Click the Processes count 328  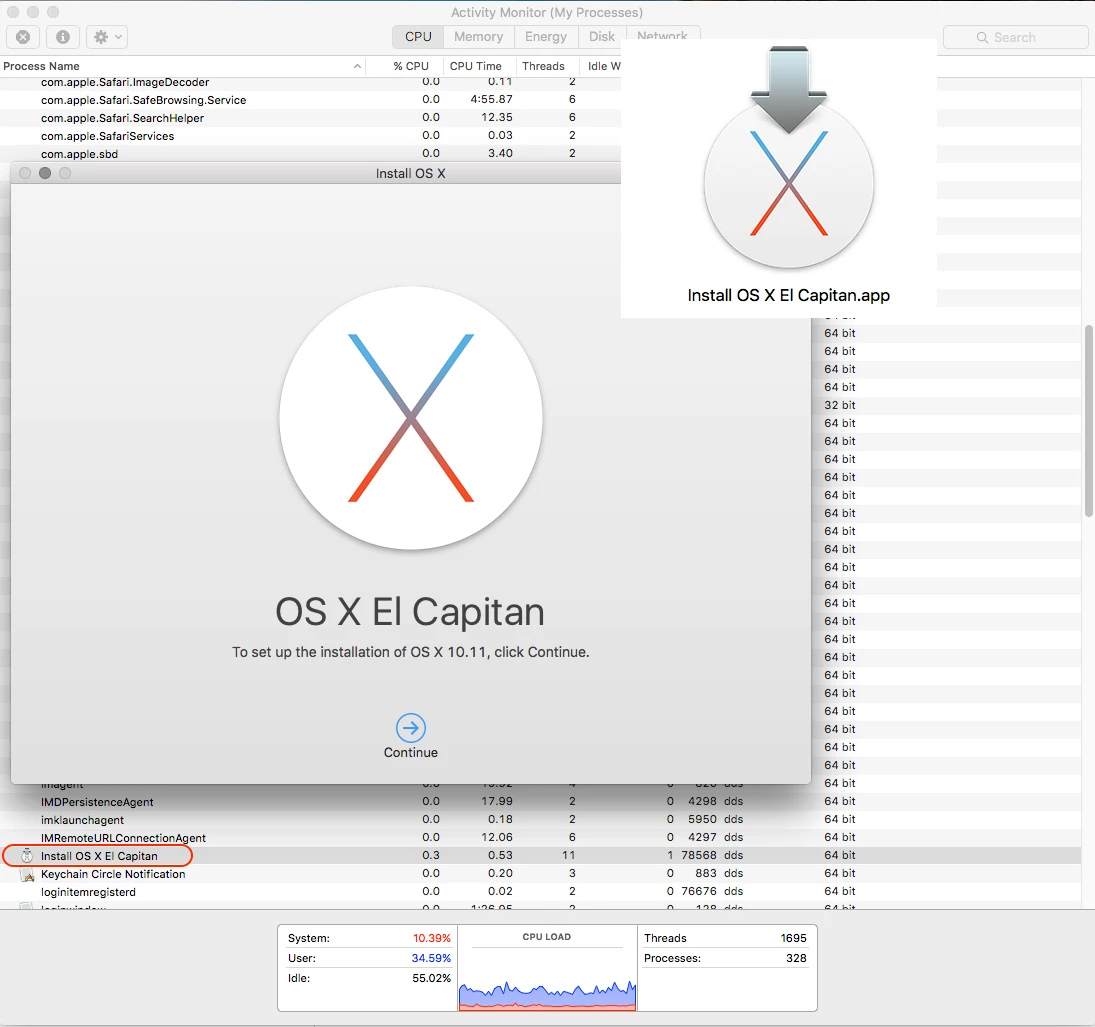796,959
